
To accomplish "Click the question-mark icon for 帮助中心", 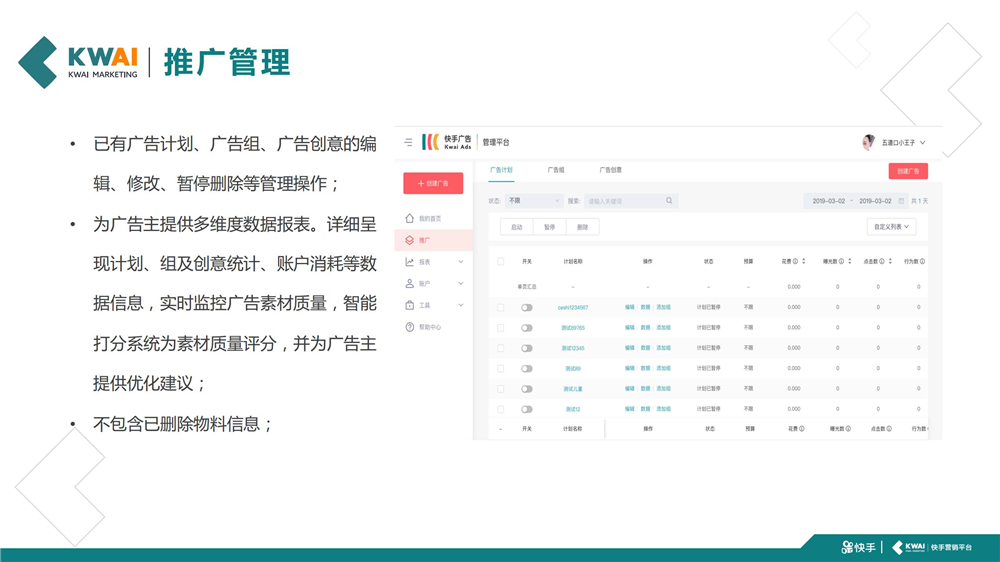I will (x=409, y=327).
